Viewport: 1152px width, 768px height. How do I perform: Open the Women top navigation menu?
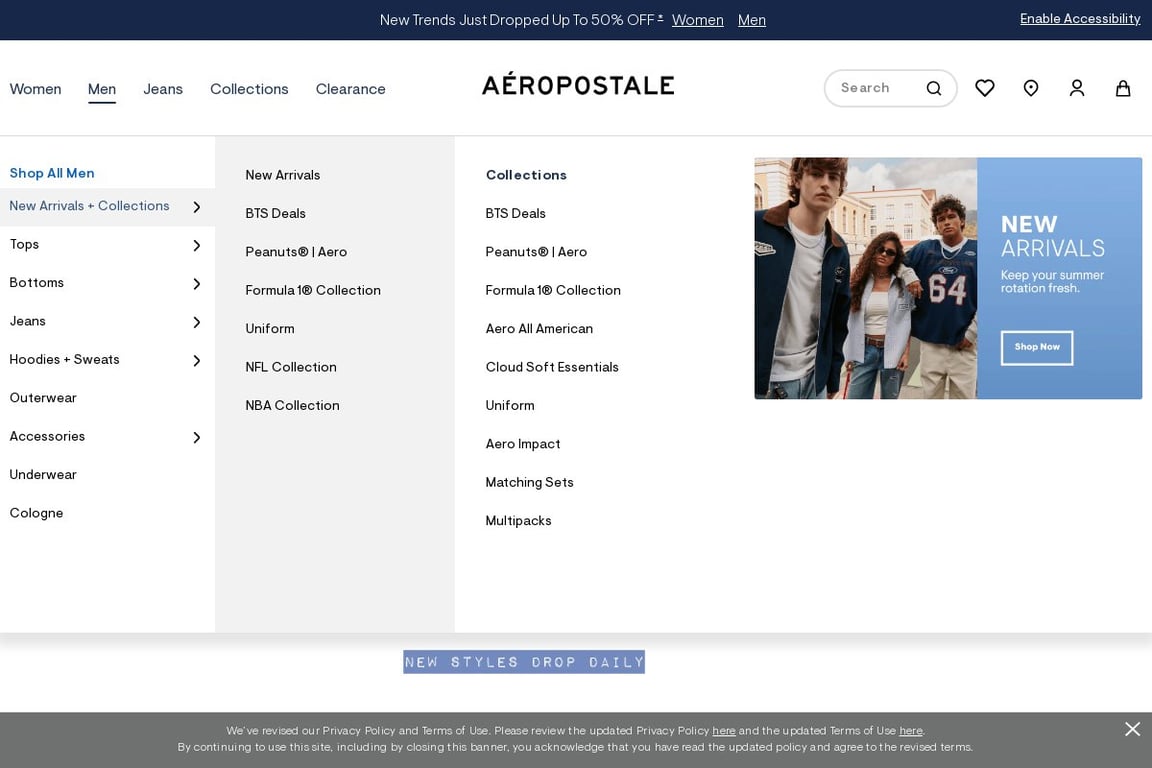coord(35,89)
